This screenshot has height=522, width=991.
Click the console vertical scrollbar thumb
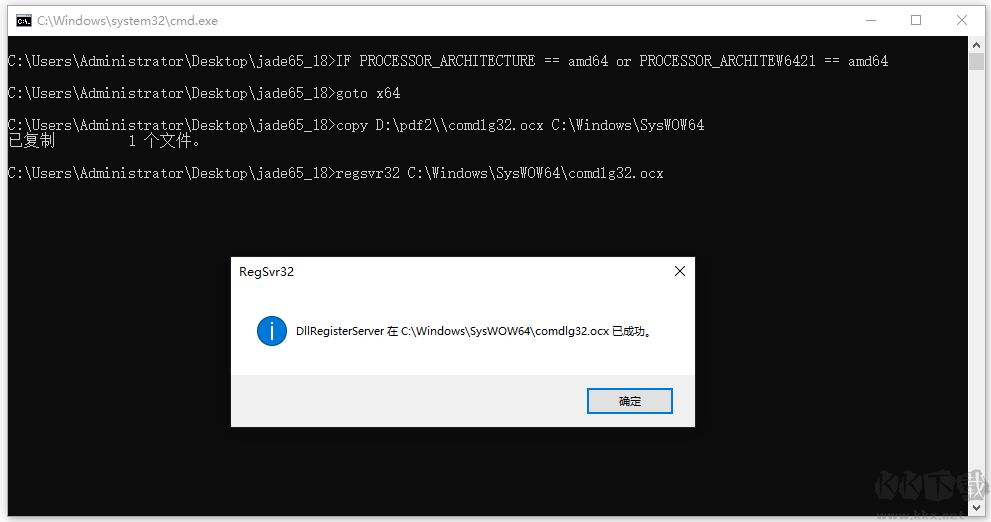point(976,61)
